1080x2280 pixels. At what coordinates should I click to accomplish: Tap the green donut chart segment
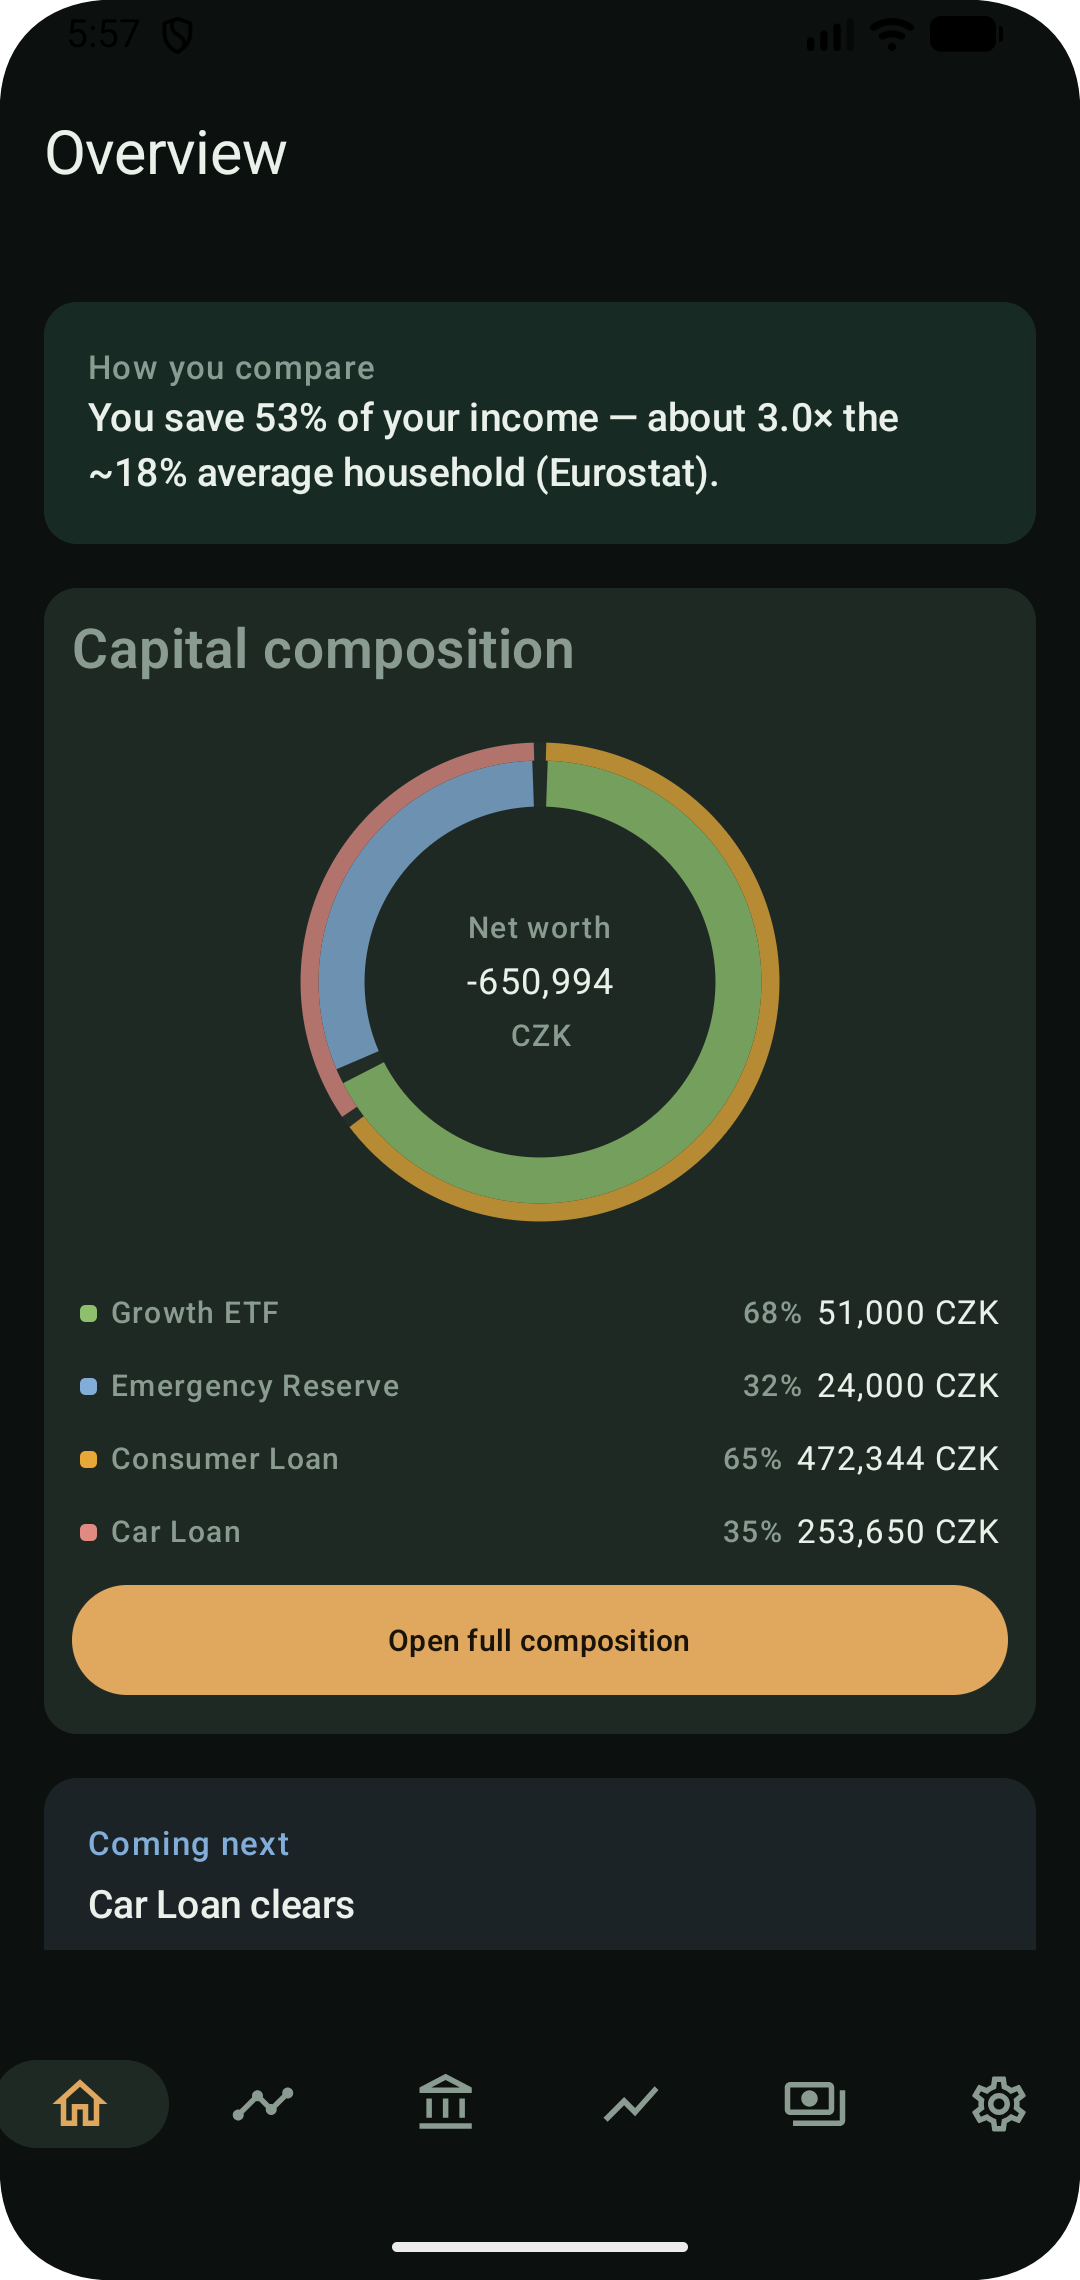[737, 980]
